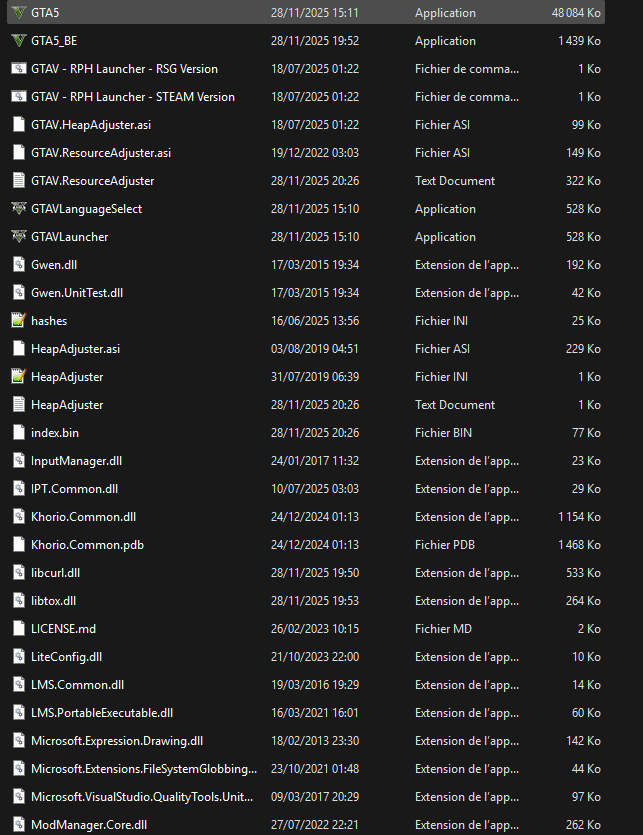Select the file name index.bin
Viewport: 643px width, 835px height.
point(55,433)
